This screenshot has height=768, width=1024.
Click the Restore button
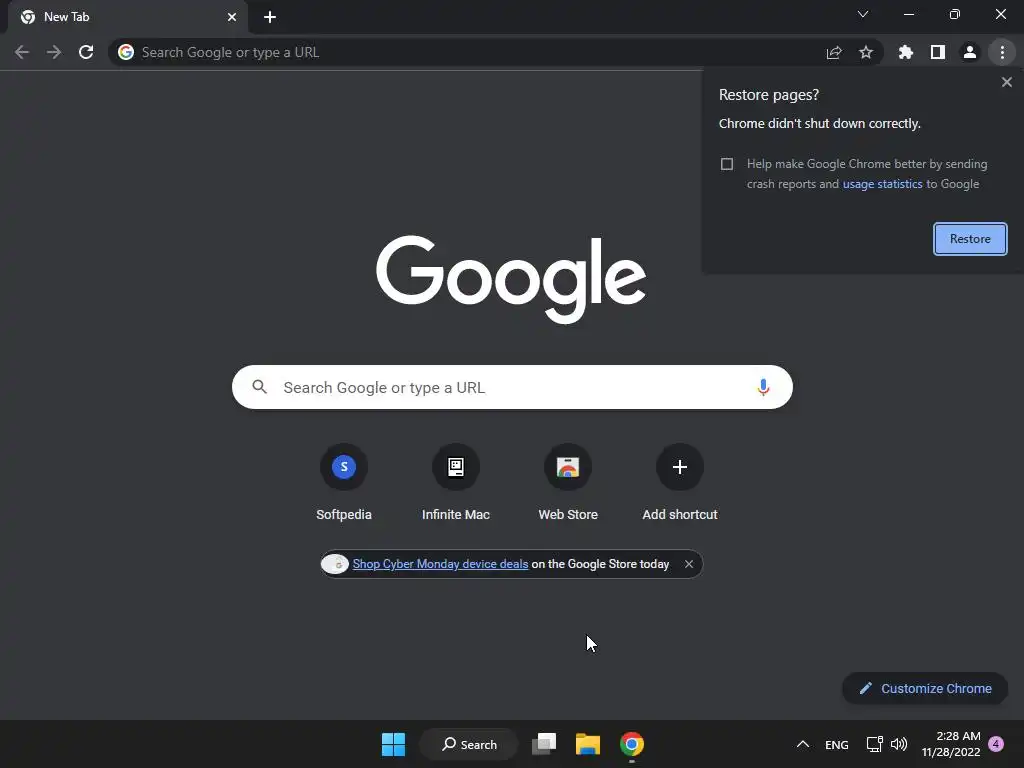(x=970, y=239)
